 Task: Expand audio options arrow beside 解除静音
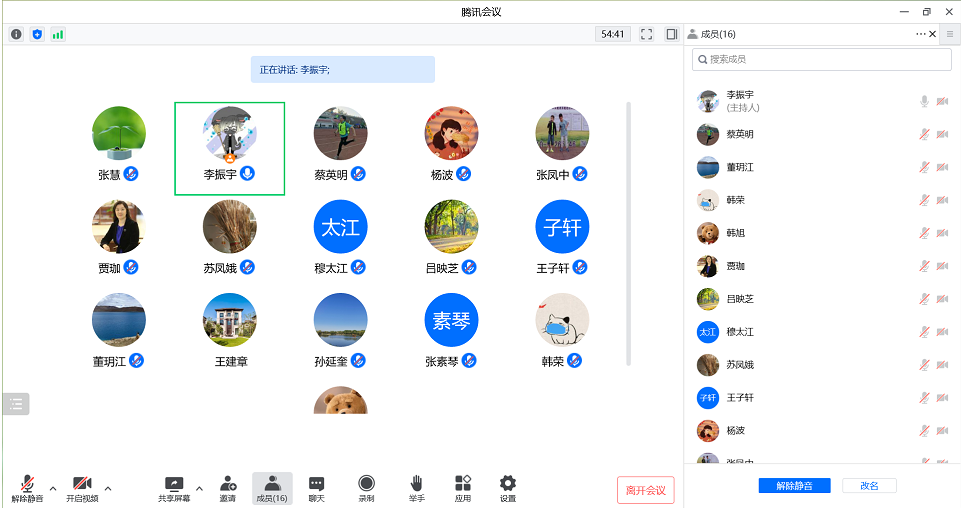point(53,488)
